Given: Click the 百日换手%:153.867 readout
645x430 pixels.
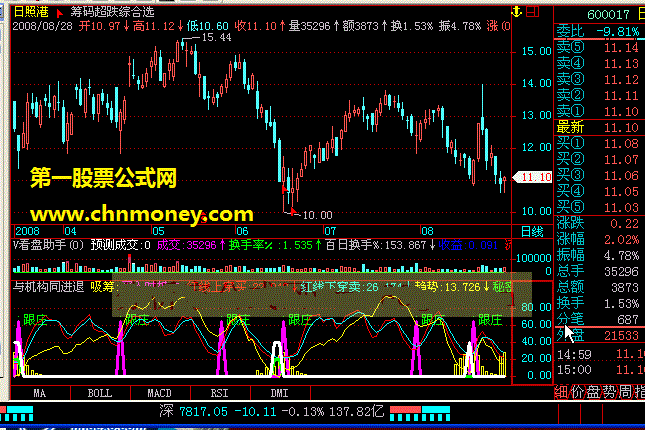Looking at the screenshot, I should pyautogui.click(x=376, y=245).
